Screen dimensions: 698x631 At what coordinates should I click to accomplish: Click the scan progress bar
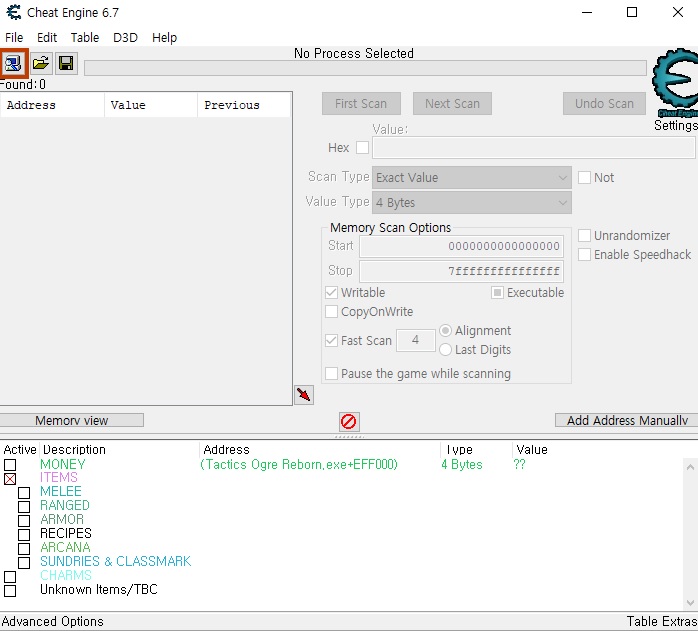(365, 68)
